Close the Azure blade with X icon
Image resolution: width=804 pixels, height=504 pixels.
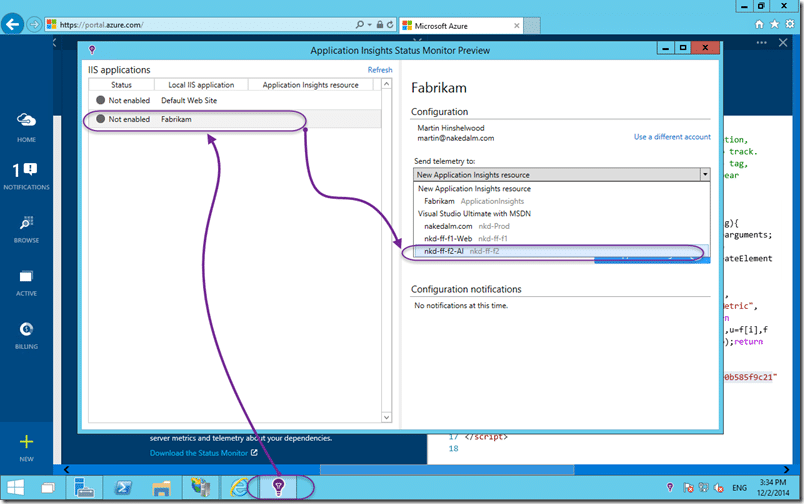coord(783,43)
